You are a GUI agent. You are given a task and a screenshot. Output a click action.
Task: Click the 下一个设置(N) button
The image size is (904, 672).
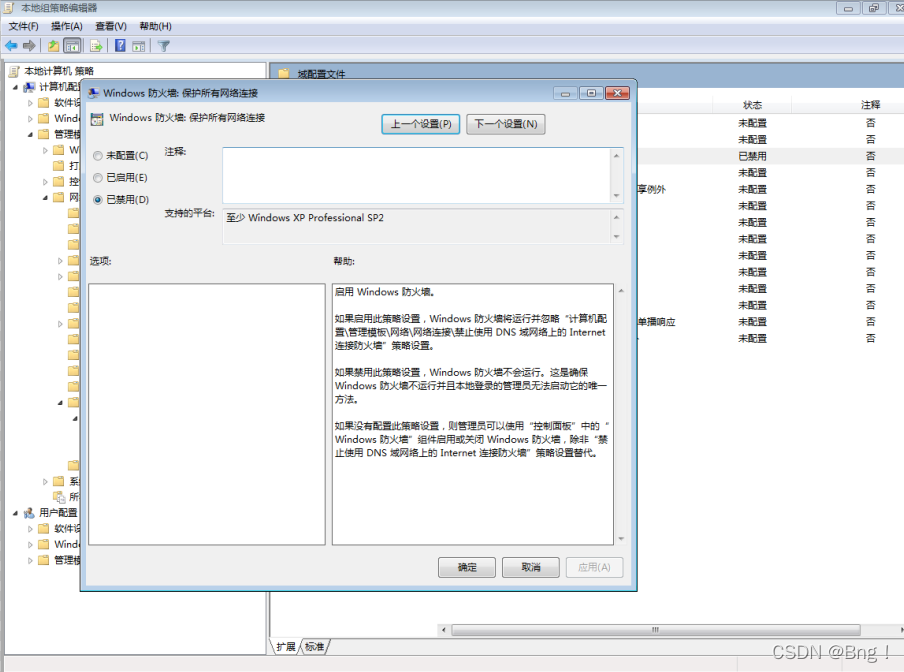pos(506,124)
